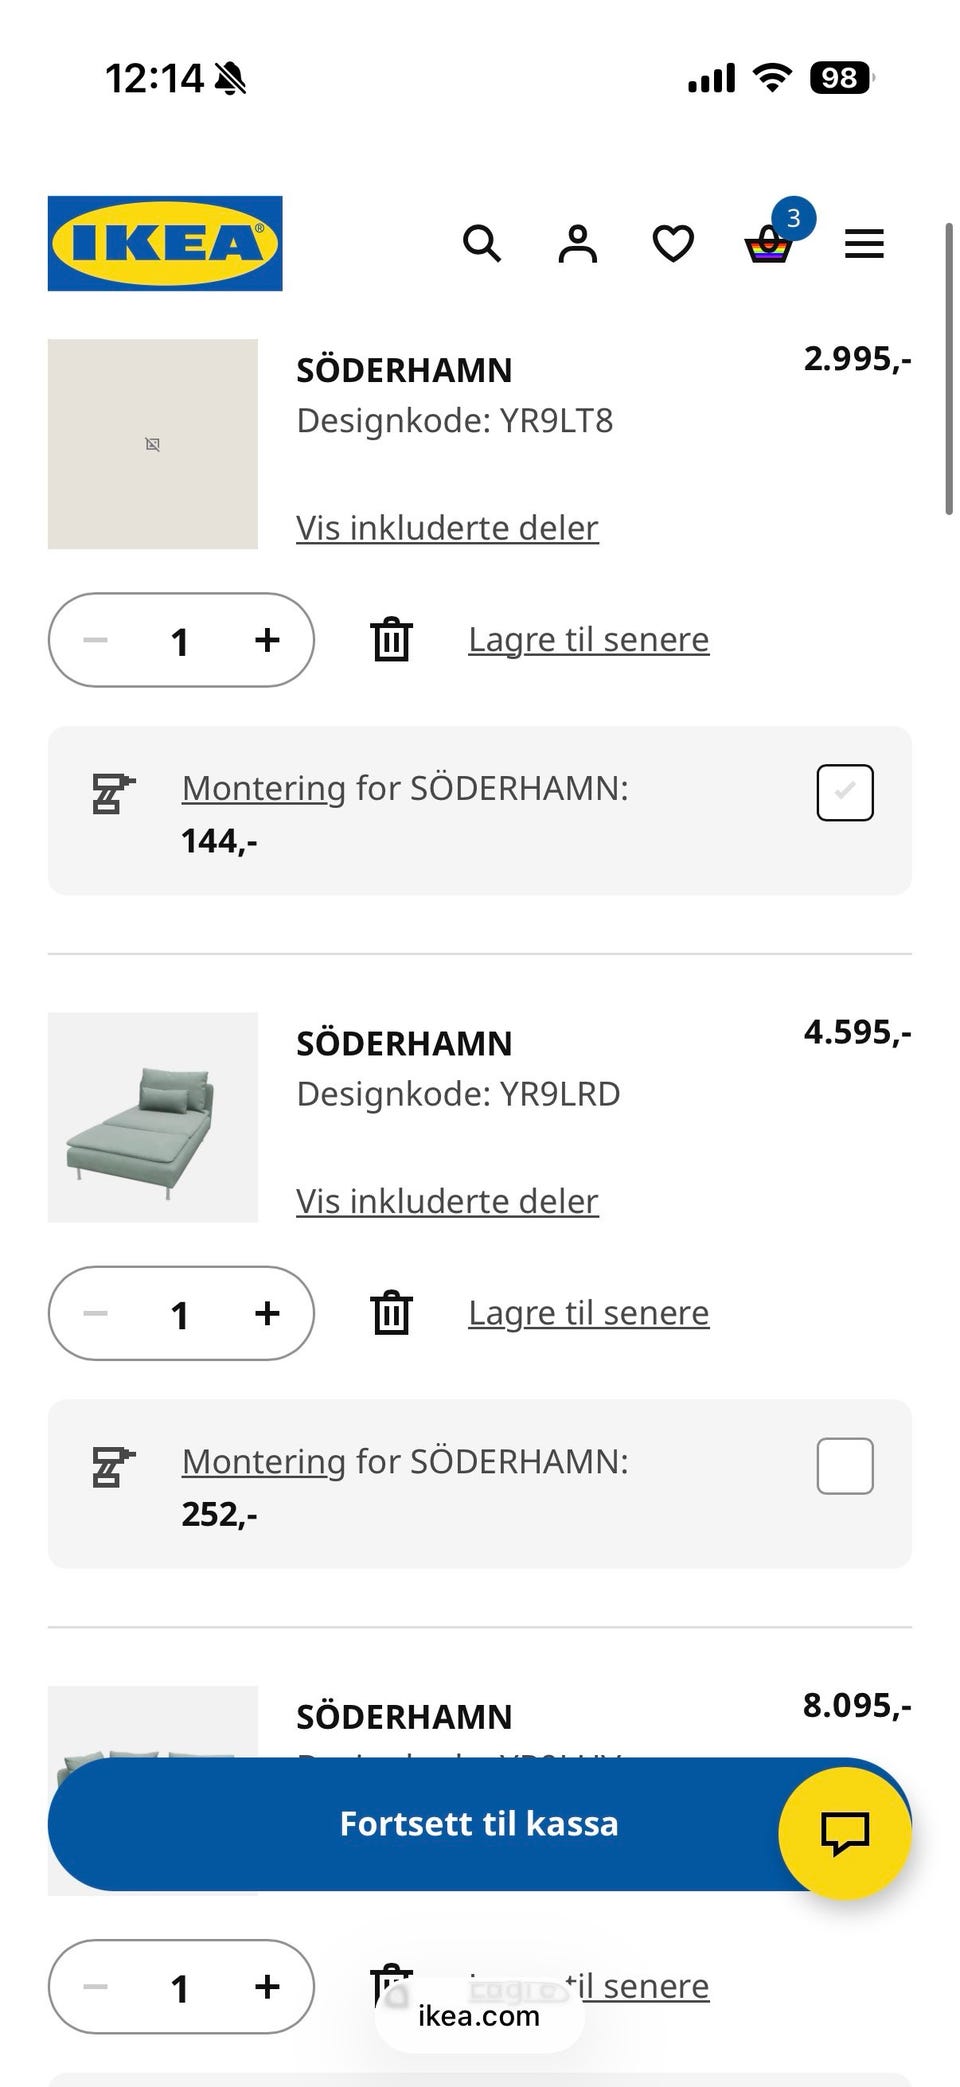This screenshot has height=2087, width=960.
Task: Open the user profile icon
Action: 577,243
